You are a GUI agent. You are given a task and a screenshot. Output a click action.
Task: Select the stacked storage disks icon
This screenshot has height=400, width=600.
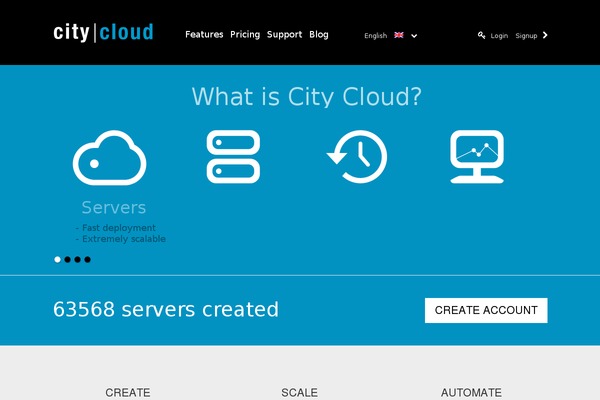pyautogui.click(x=233, y=157)
